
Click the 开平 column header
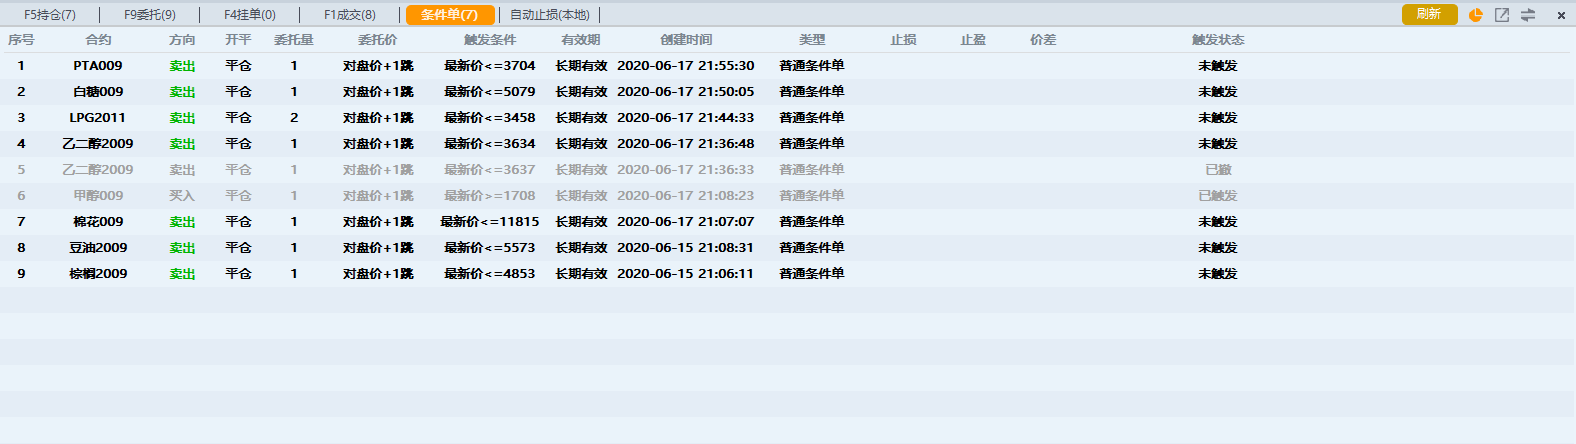coord(238,40)
